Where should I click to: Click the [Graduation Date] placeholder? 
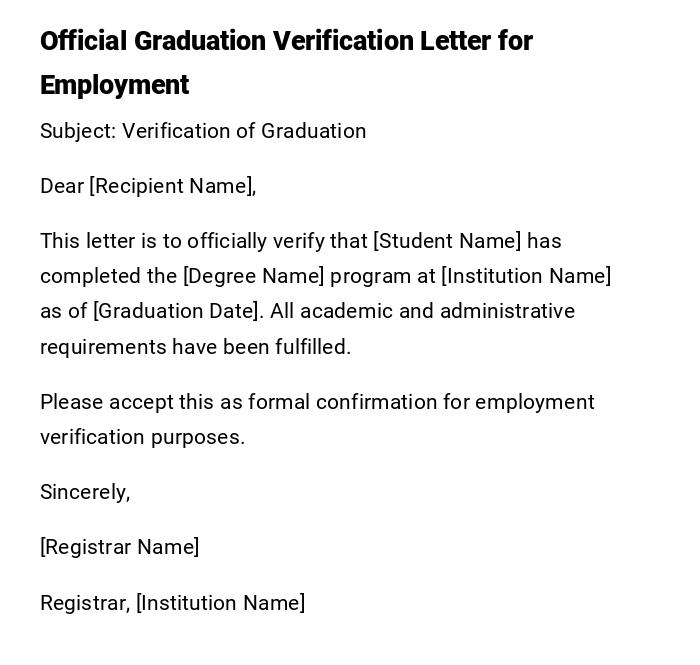coord(178,311)
